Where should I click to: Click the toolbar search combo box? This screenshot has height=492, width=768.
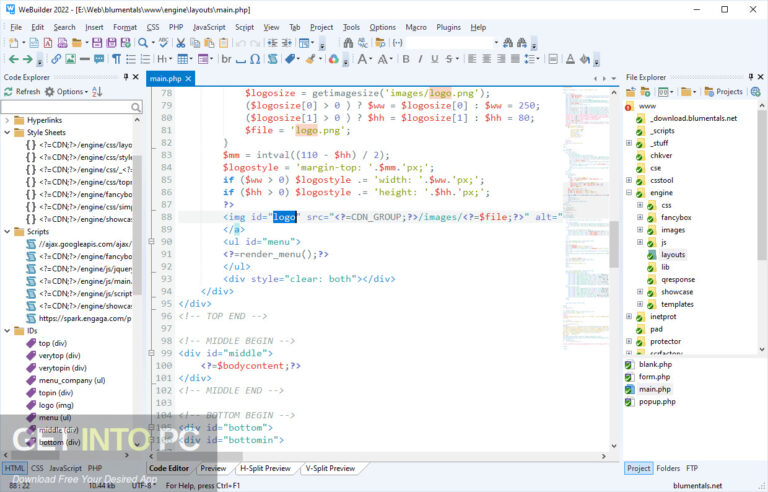[x=453, y=43]
